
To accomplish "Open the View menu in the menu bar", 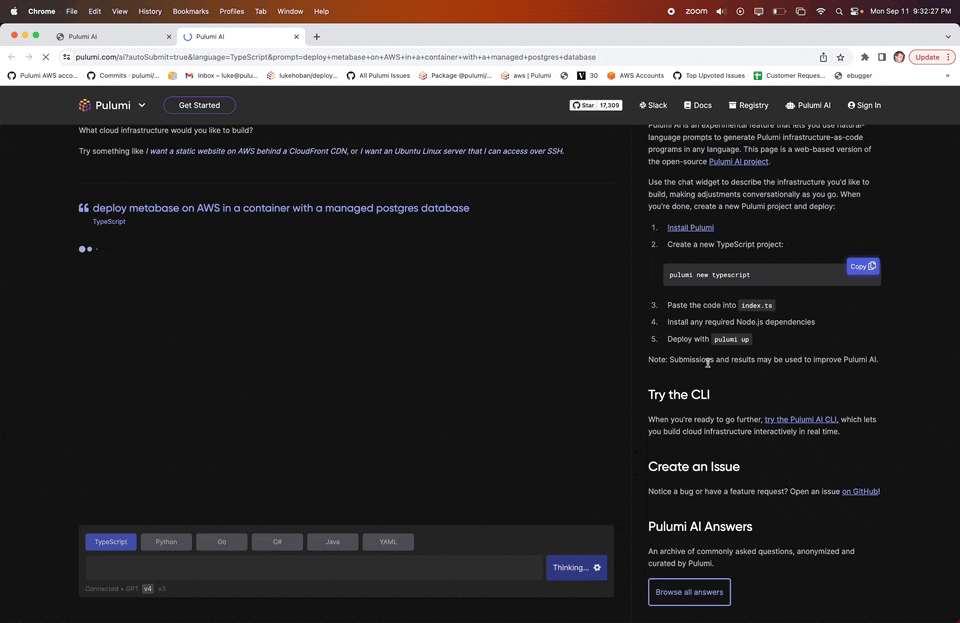I will (x=119, y=11).
